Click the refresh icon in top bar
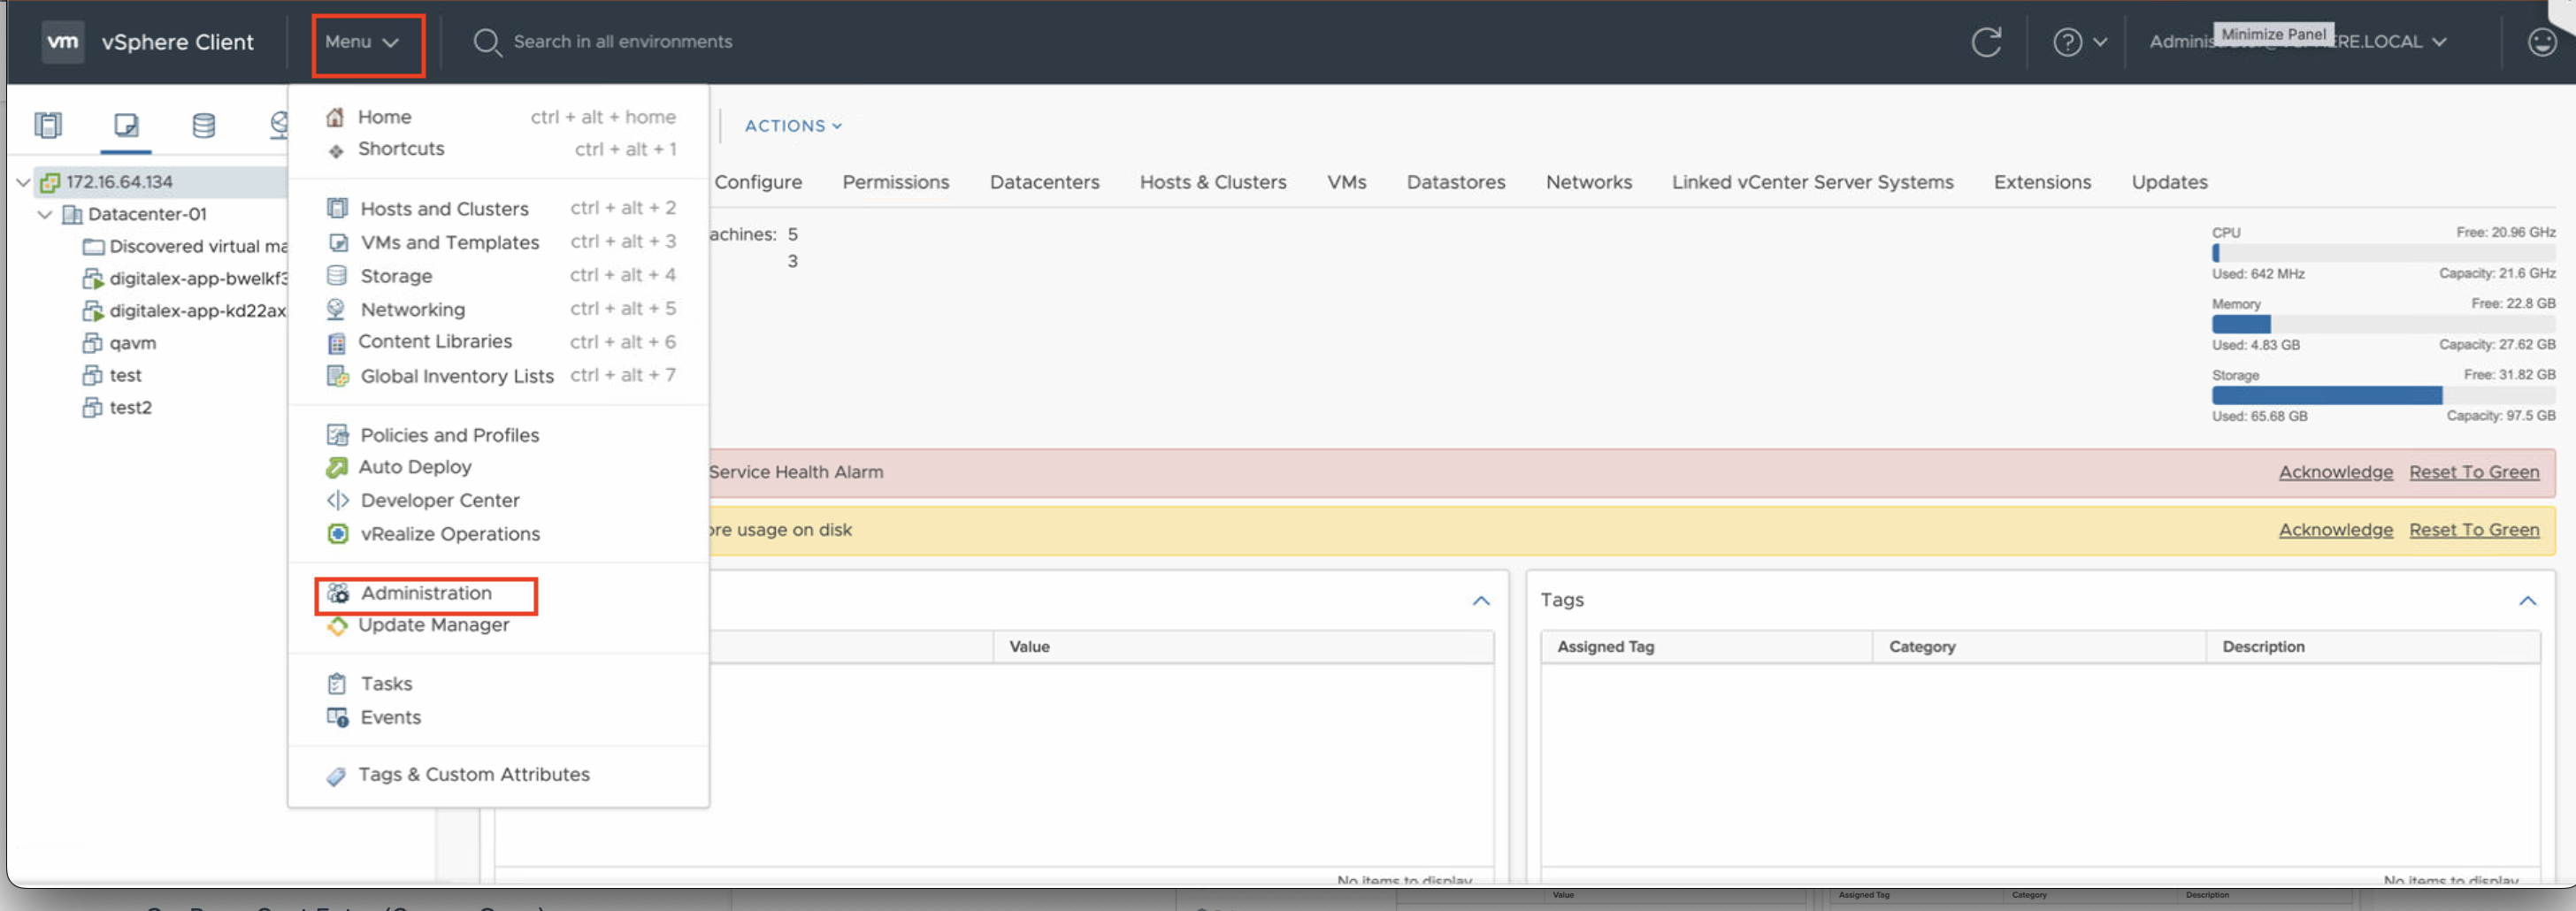 coord(1986,42)
